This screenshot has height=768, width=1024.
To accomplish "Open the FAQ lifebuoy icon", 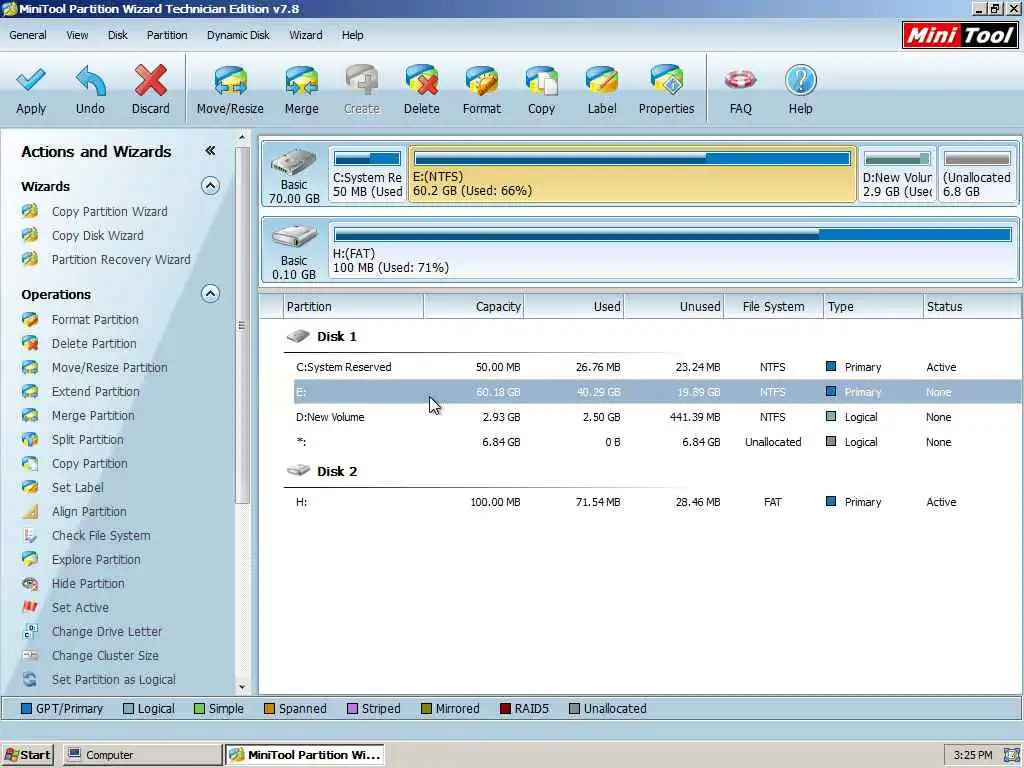I will [x=741, y=81].
